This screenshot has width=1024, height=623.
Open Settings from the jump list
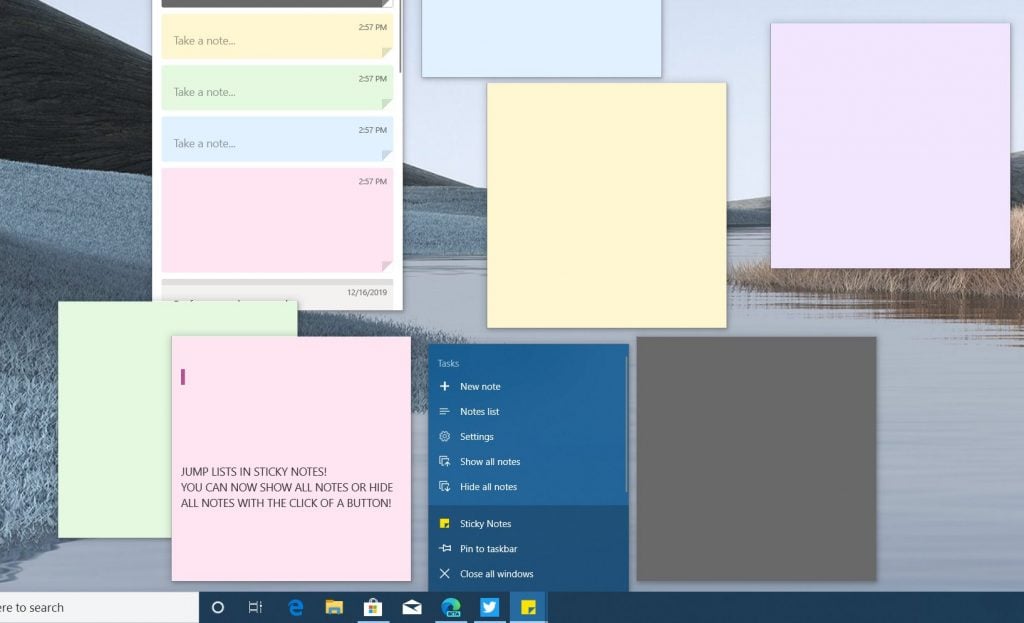coord(476,437)
